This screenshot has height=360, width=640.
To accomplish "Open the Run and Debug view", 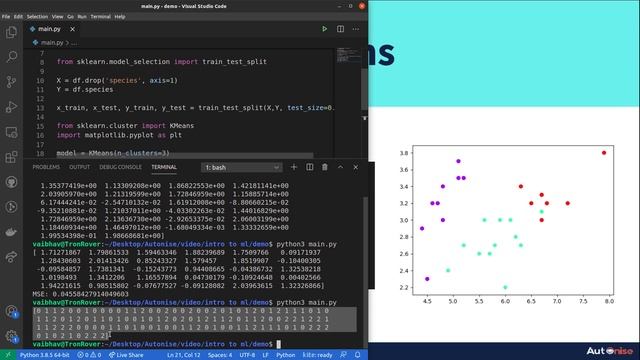I will (x=11, y=107).
